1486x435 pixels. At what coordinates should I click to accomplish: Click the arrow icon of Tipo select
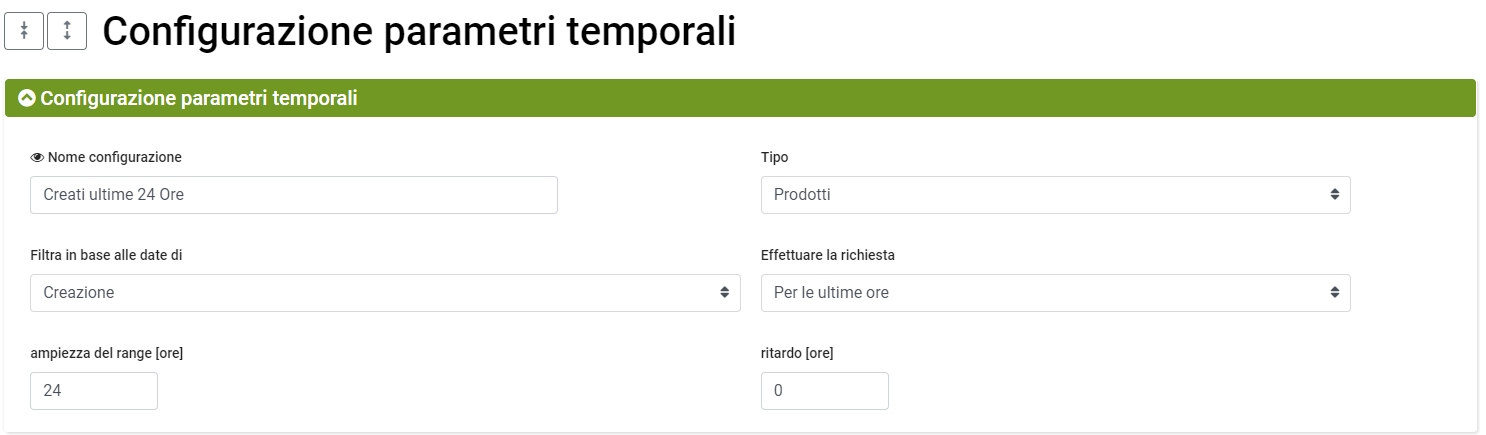1334,195
